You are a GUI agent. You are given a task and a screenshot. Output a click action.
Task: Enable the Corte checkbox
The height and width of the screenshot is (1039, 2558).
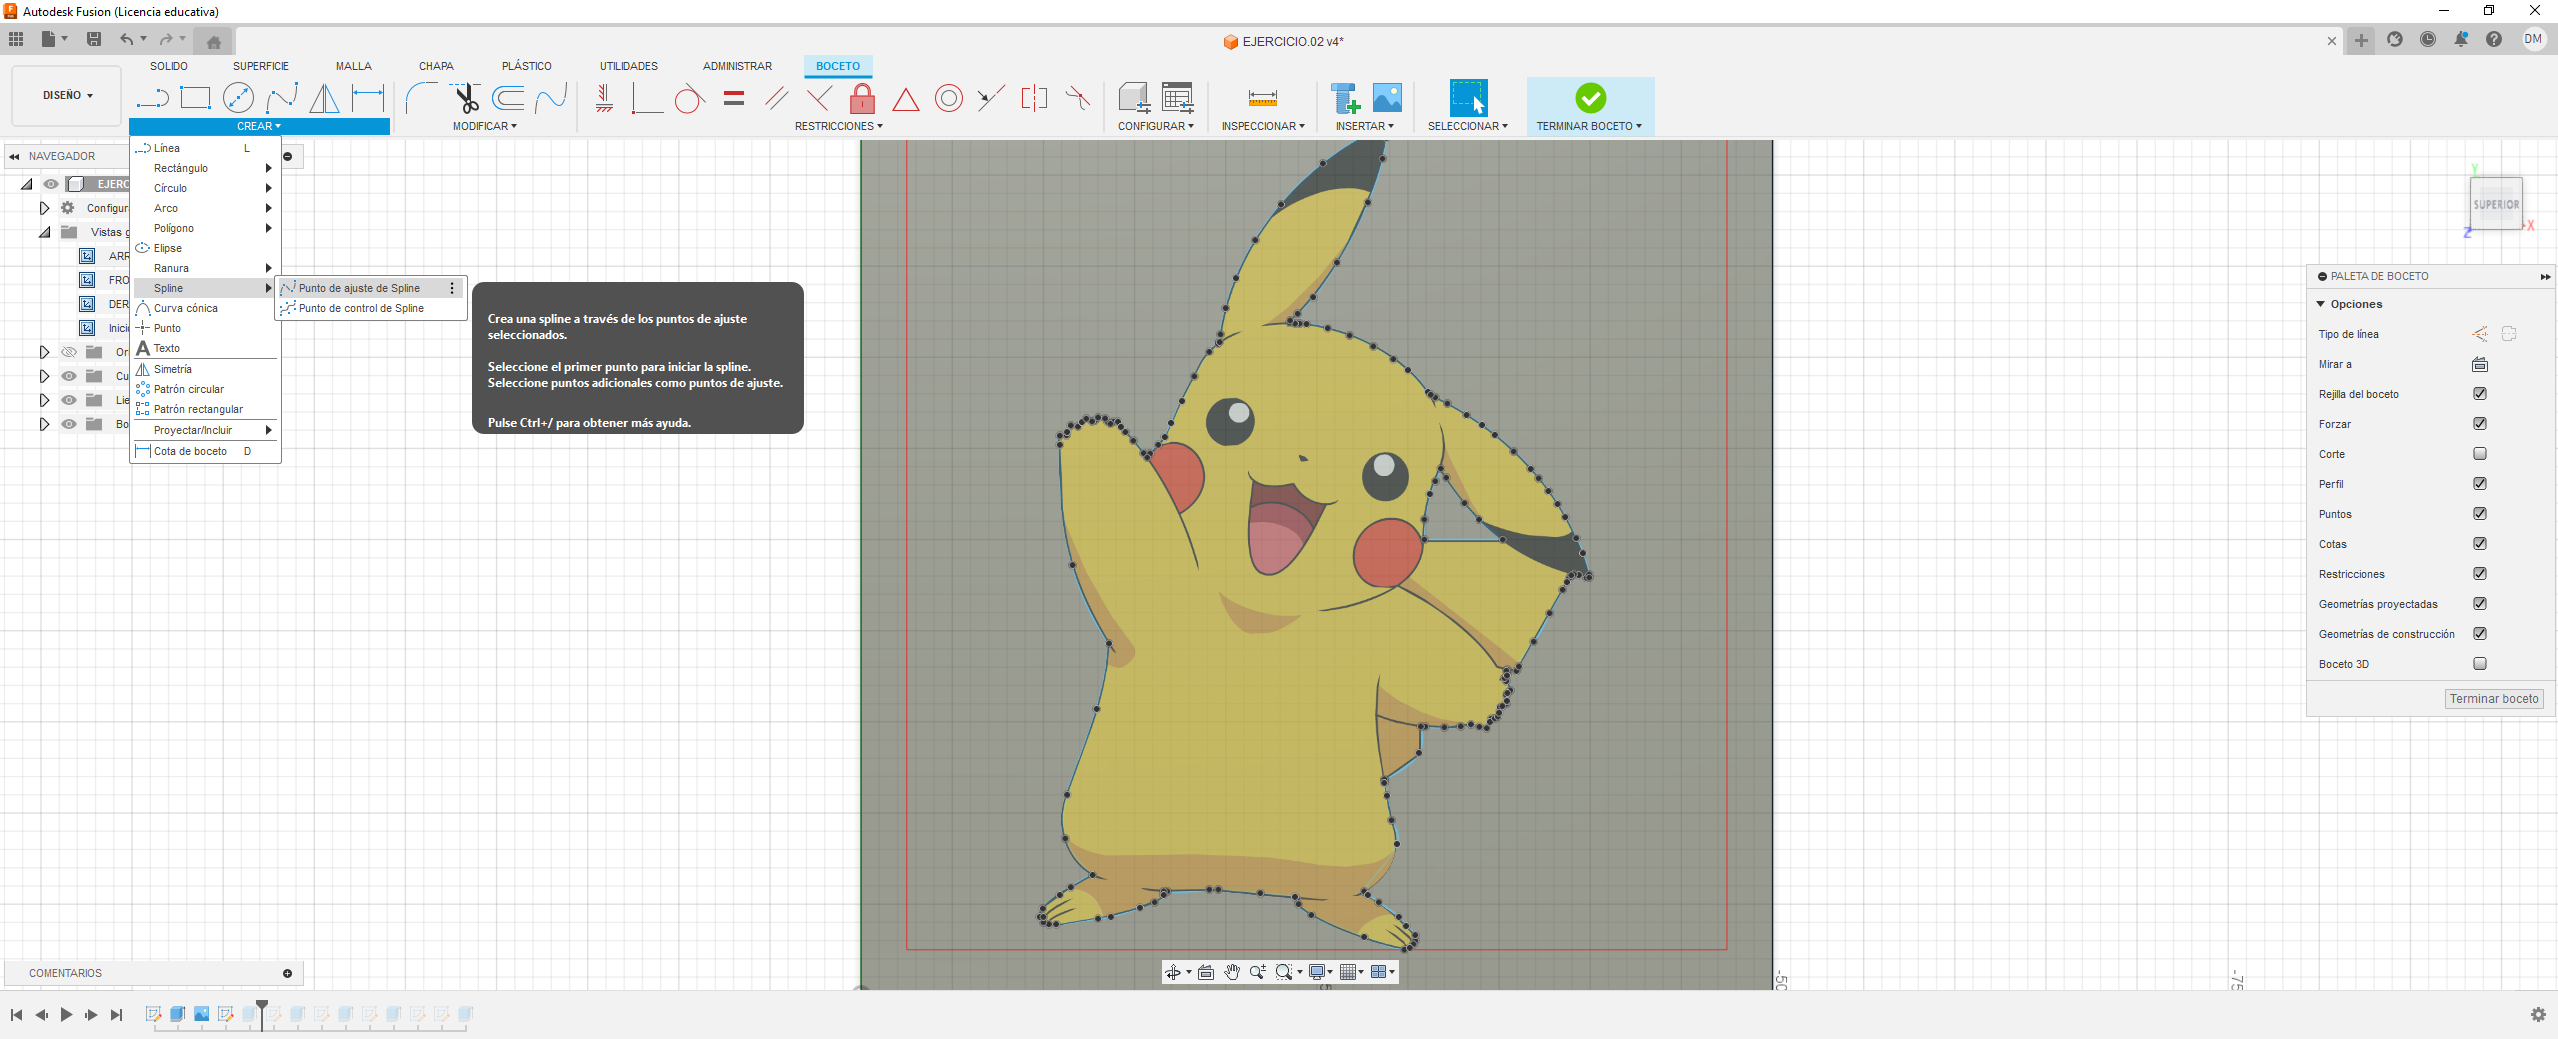click(x=2480, y=454)
